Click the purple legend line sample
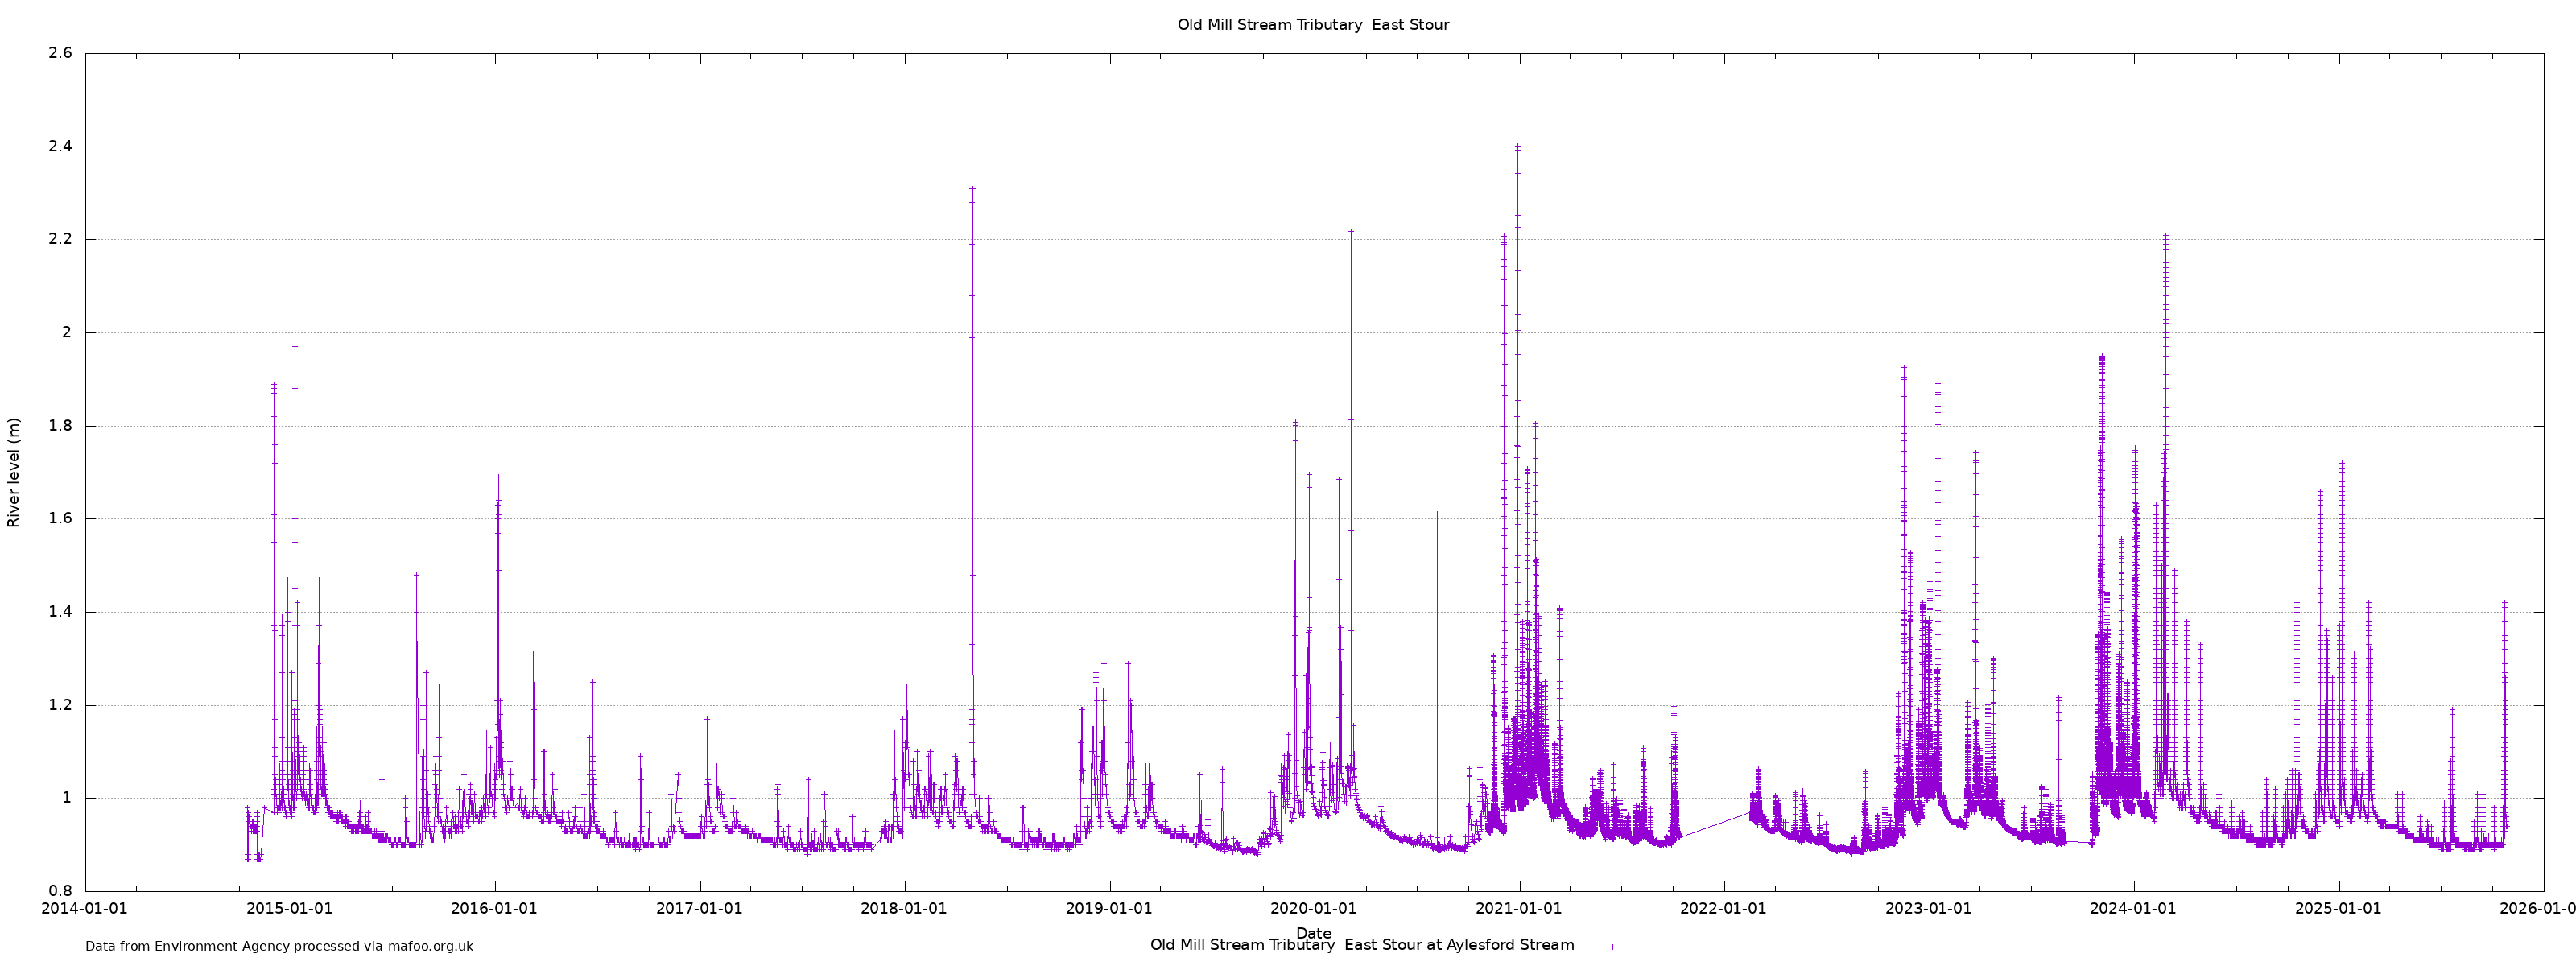Viewport: 2576px width, 966px height. [1612, 946]
